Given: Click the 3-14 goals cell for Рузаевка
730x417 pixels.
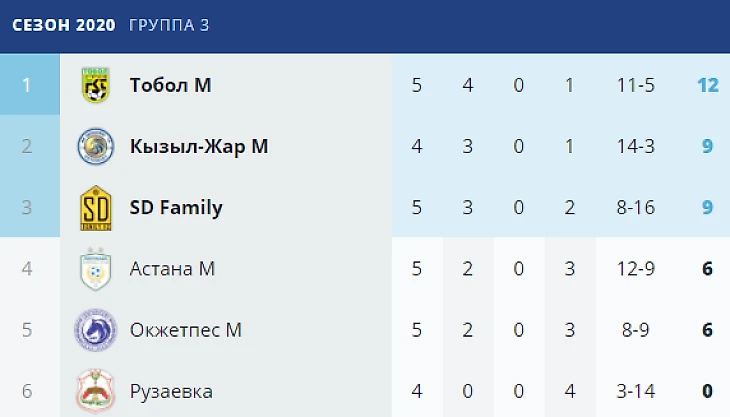Looking at the screenshot, I should [637, 391].
